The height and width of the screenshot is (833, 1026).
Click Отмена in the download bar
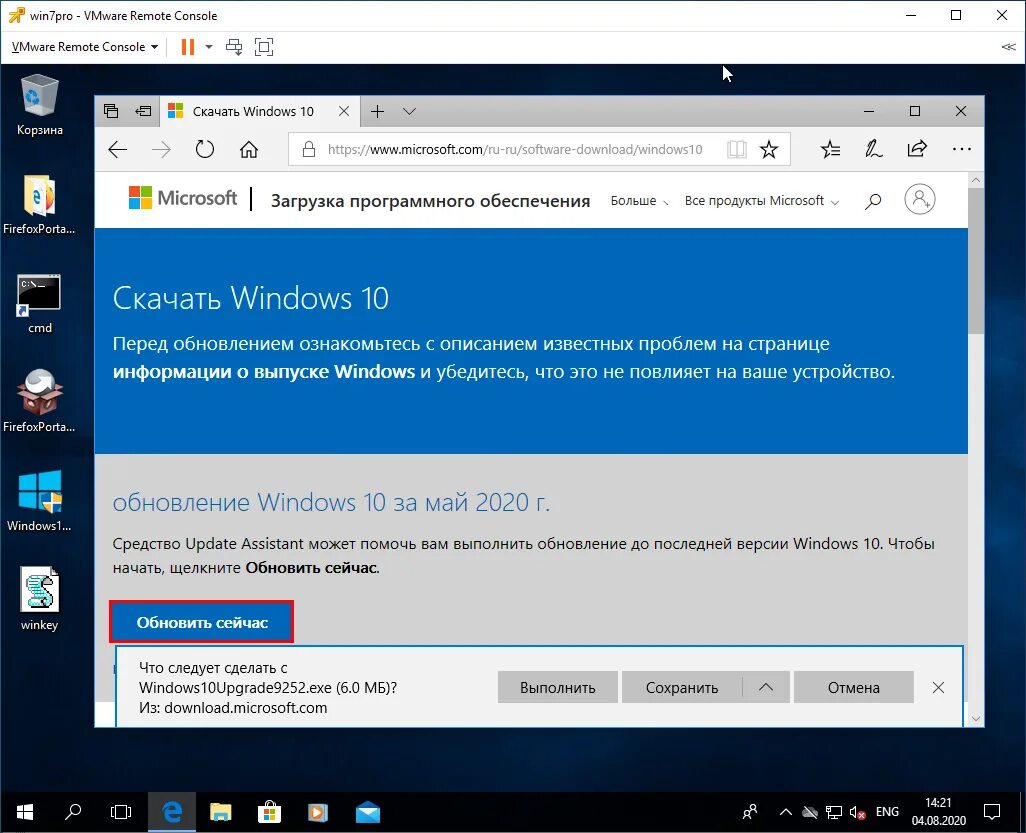(x=853, y=687)
